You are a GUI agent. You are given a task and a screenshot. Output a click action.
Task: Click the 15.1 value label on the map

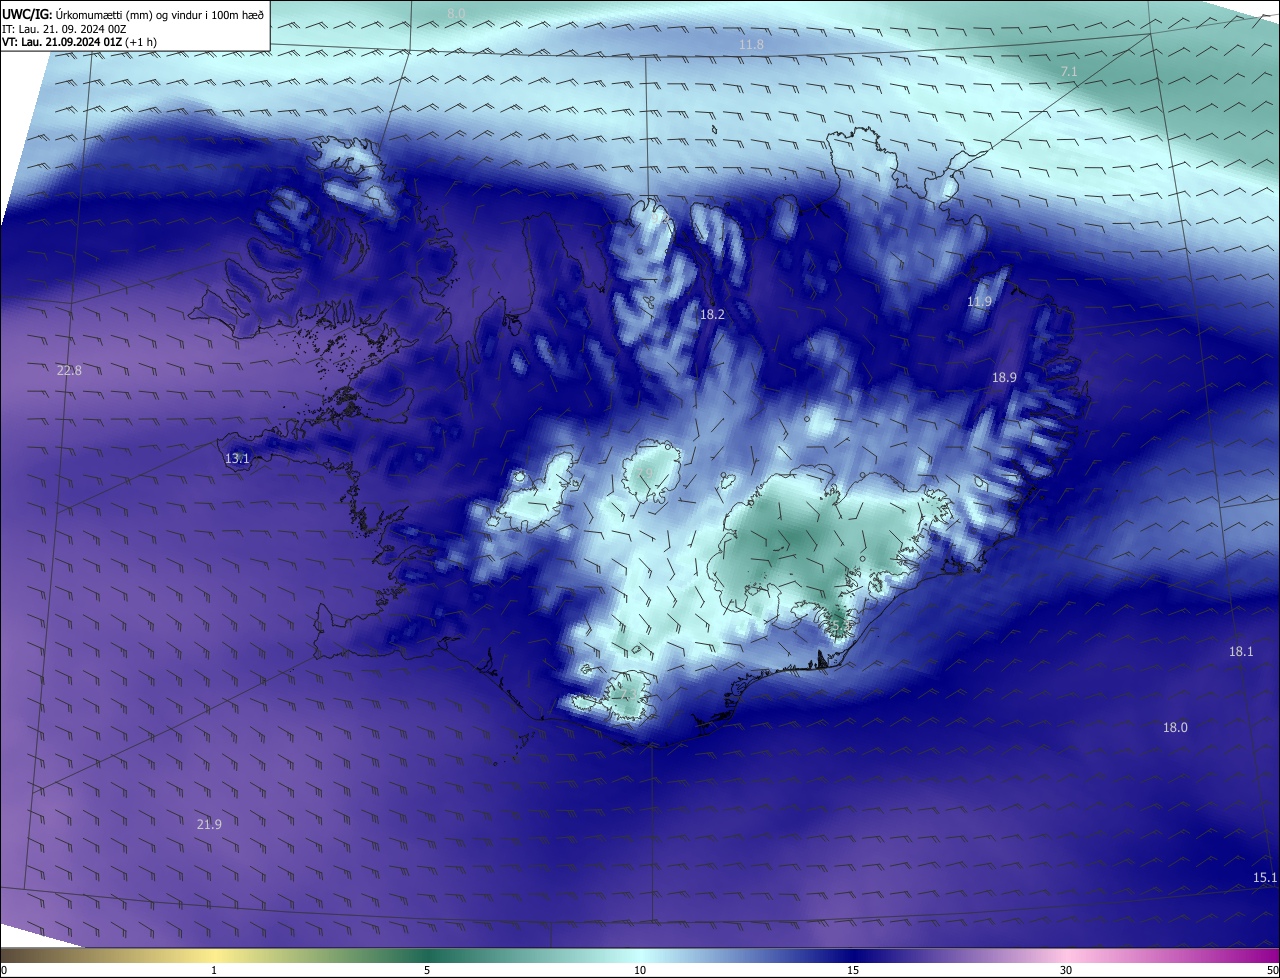pos(1265,877)
